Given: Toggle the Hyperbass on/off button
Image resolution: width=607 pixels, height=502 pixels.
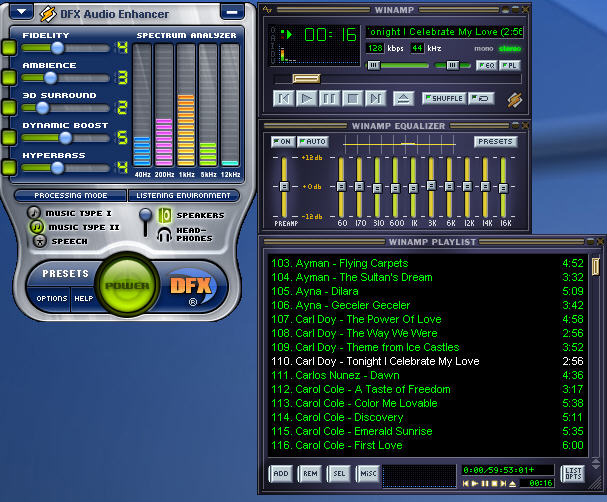Looking at the screenshot, I should 9,167.
